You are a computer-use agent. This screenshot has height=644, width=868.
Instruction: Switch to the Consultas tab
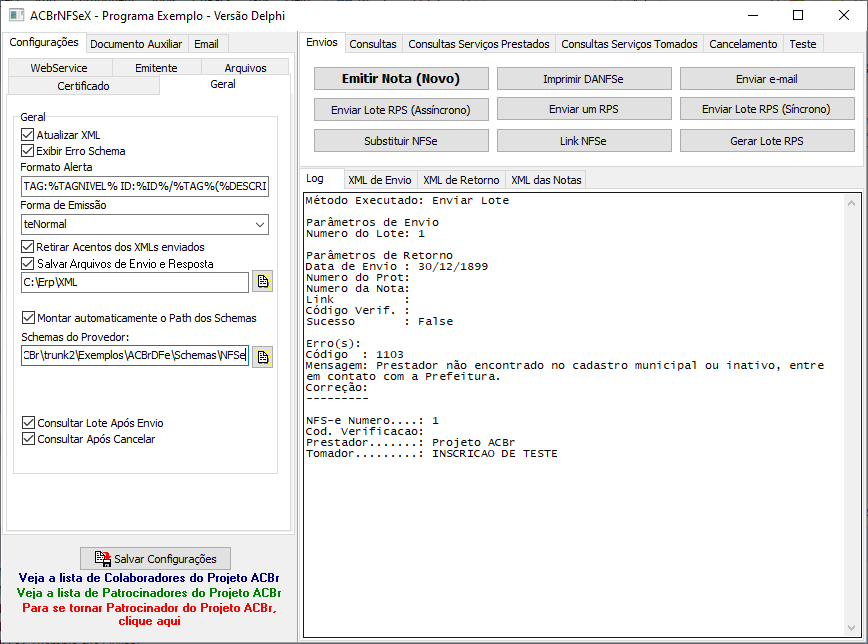tap(373, 44)
